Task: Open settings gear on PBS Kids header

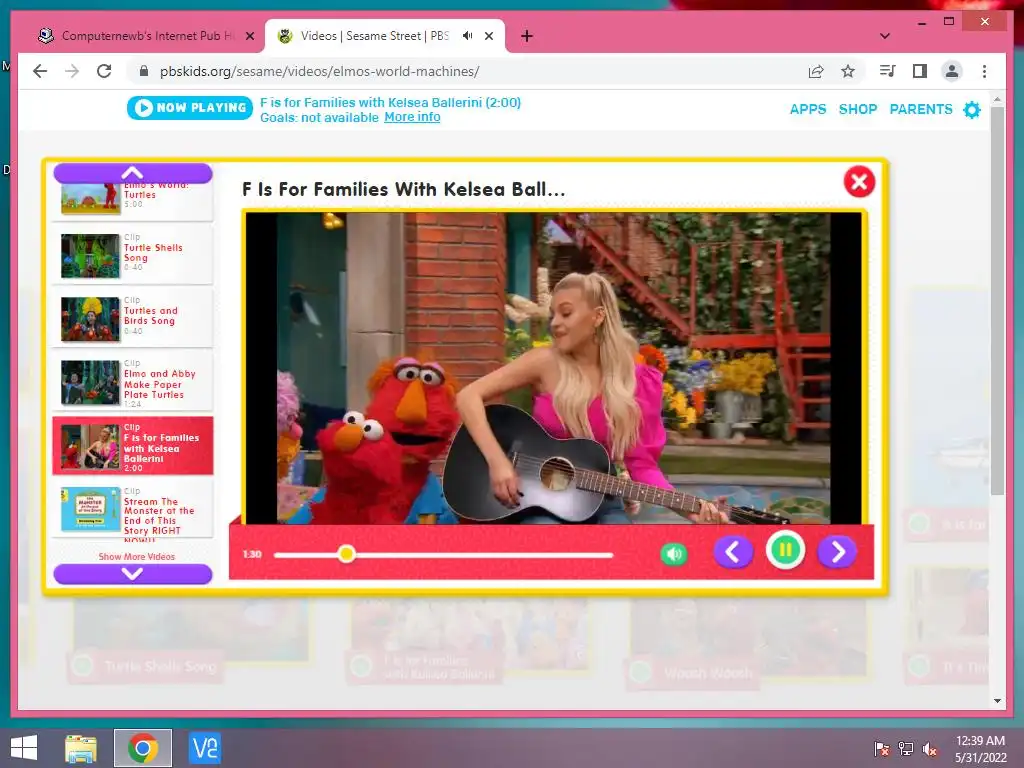Action: coord(972,110)
